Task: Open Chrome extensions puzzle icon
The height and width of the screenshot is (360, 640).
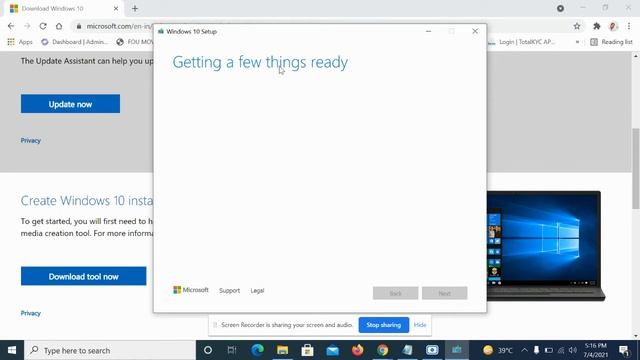Action: (x=597, y=26)
